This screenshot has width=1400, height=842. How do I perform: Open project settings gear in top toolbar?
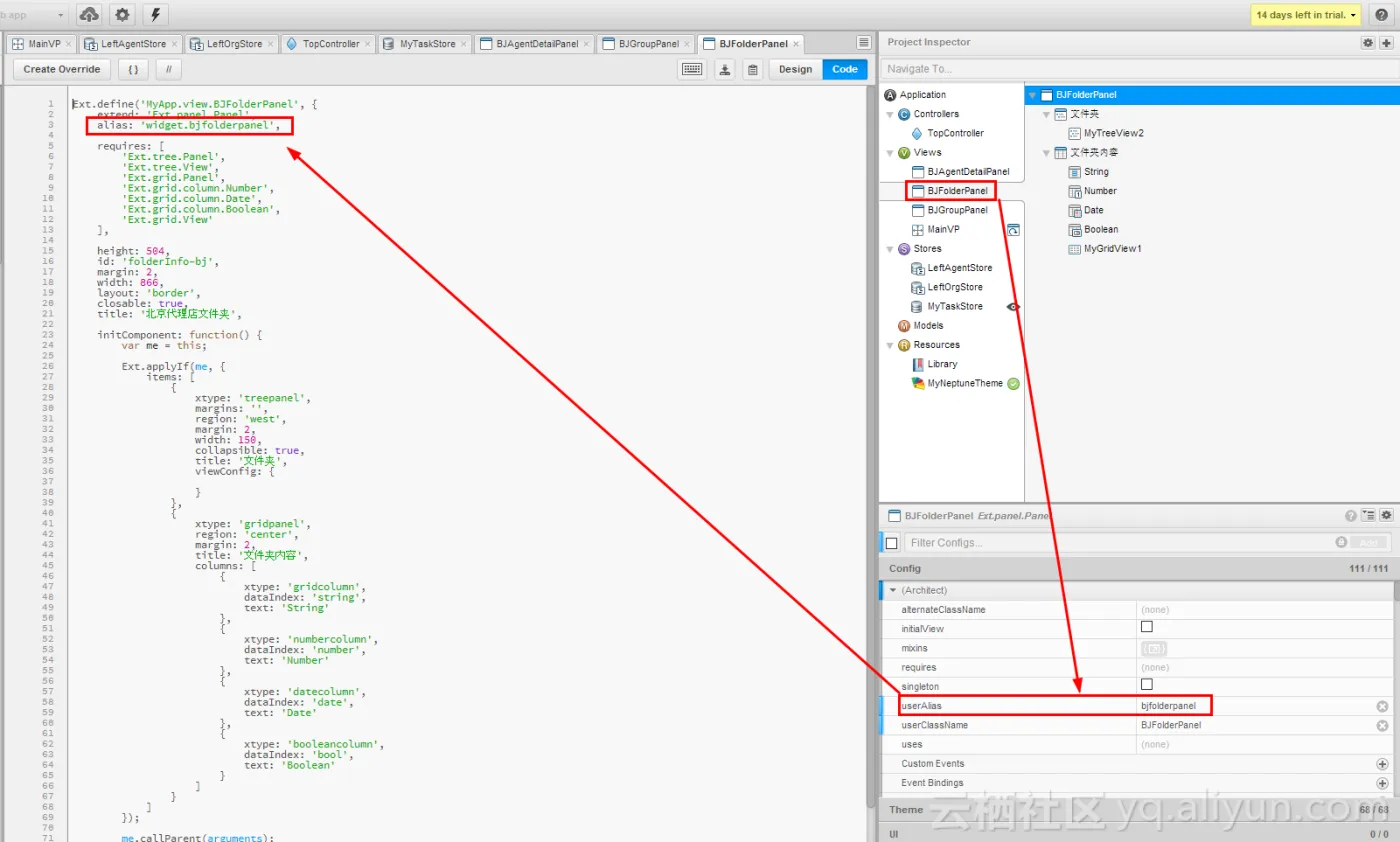click(x=122, y=15)
